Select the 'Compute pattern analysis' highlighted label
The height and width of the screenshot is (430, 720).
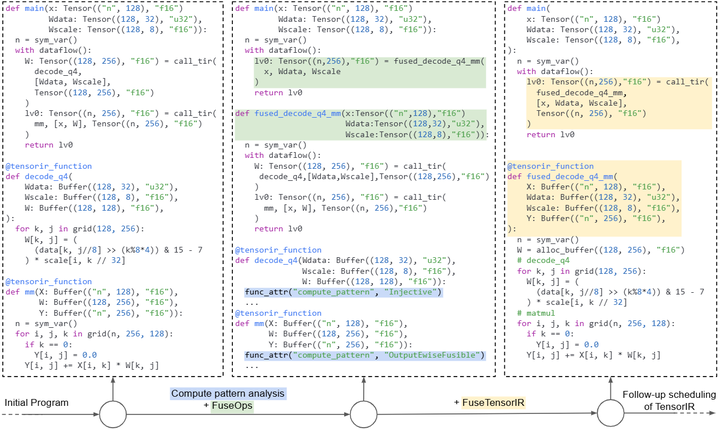[228, 394]
